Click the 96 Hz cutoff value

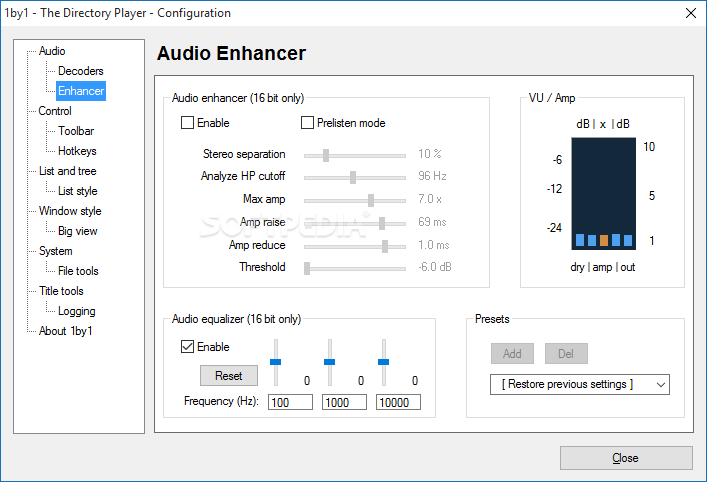point(432,176)
